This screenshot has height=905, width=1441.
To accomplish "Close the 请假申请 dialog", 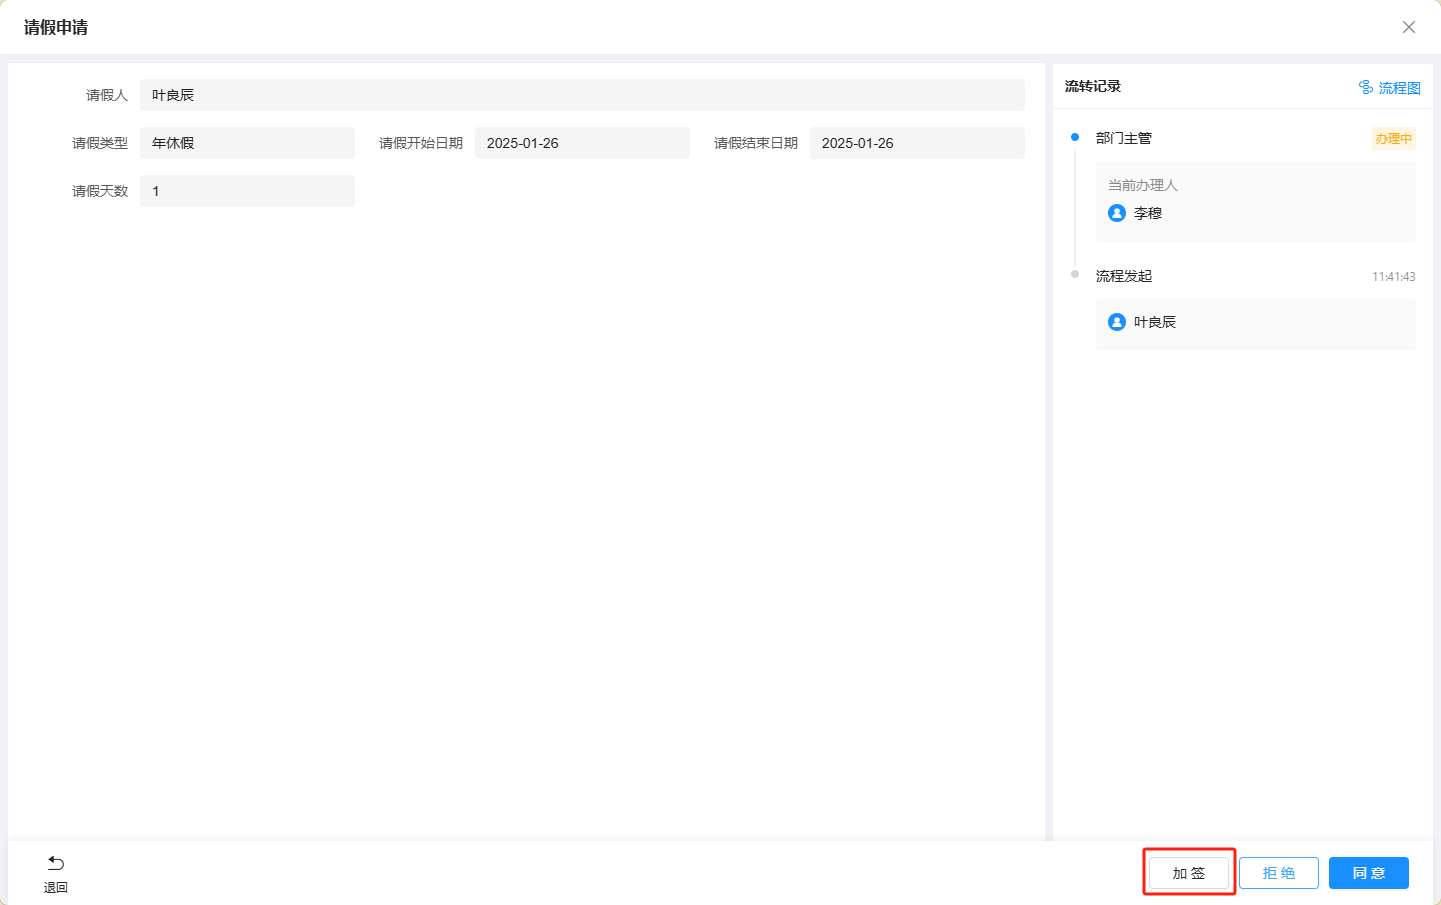I will [x=1408, y=27].
